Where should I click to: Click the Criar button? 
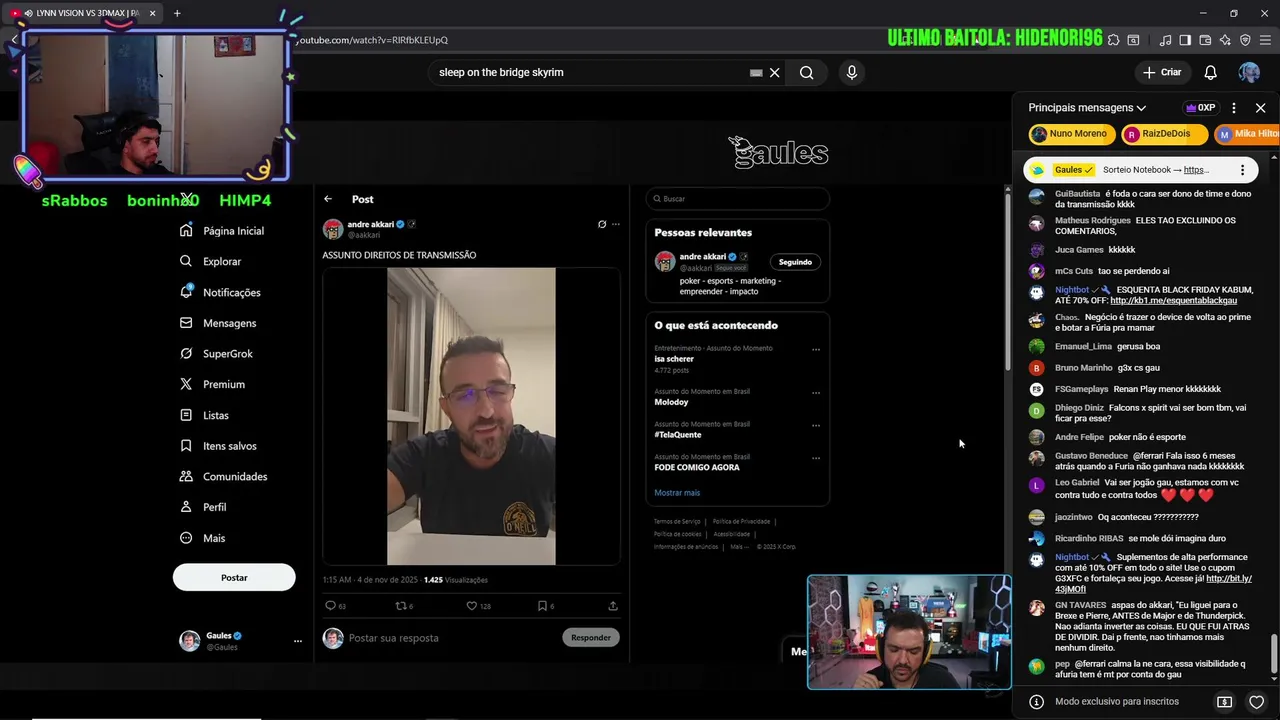tap(1162, 72)
